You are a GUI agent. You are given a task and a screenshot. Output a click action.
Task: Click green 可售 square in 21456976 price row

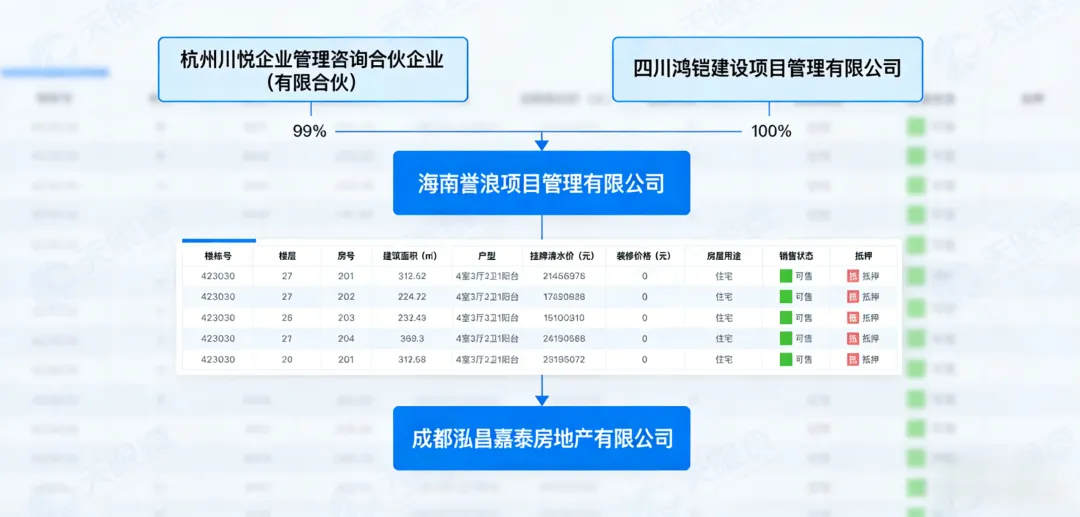click(786, 276)
